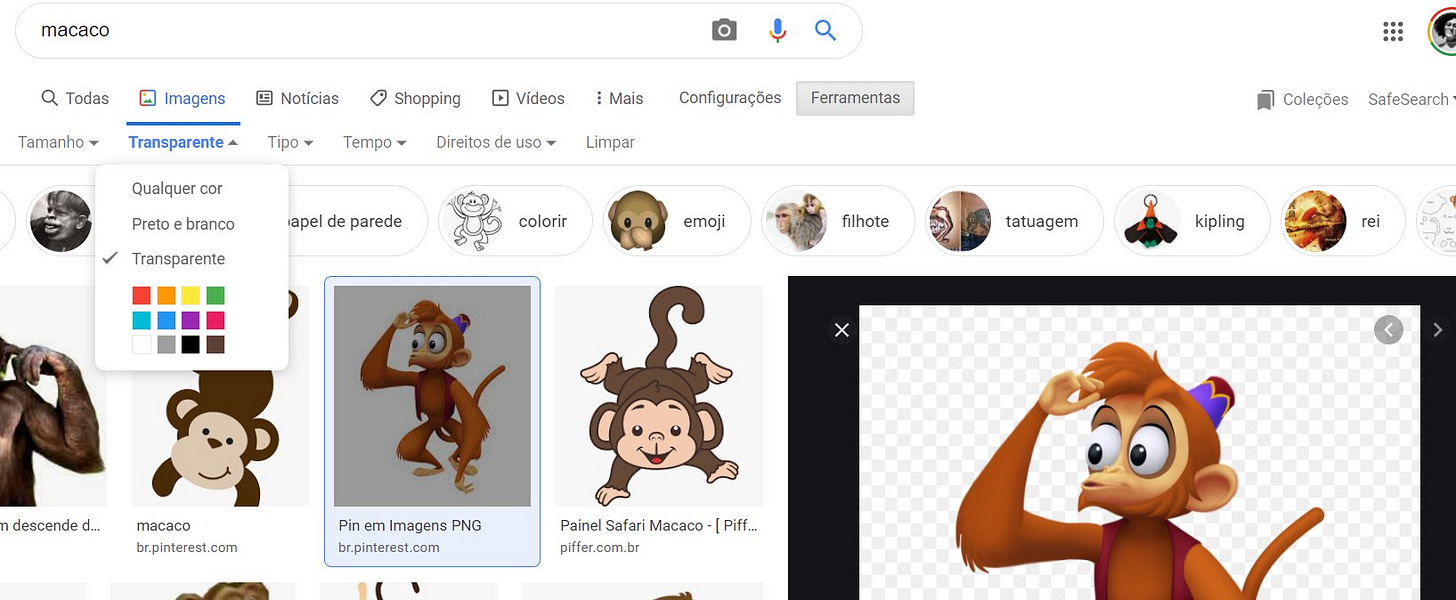
Task: Search by image using the camera icon
Action: (x=724, y=30)
